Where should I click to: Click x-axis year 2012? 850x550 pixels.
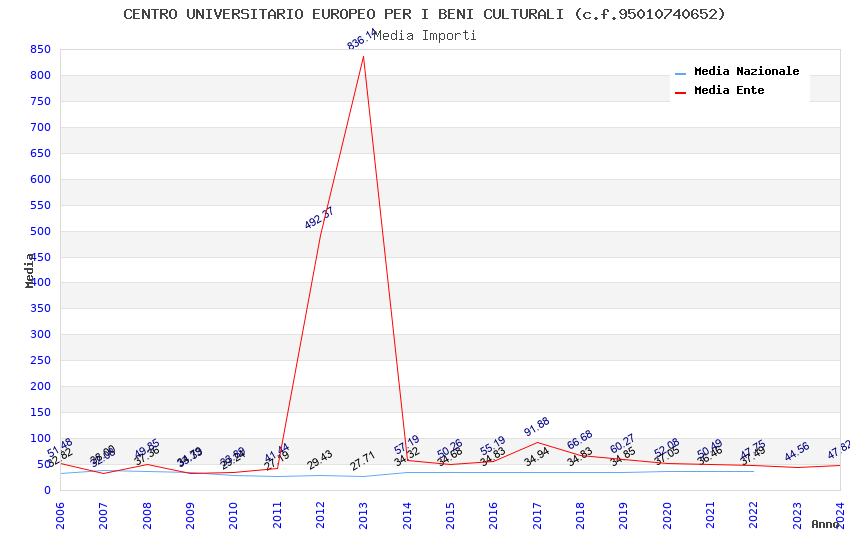pyautogui.click(x=320, y=515)
